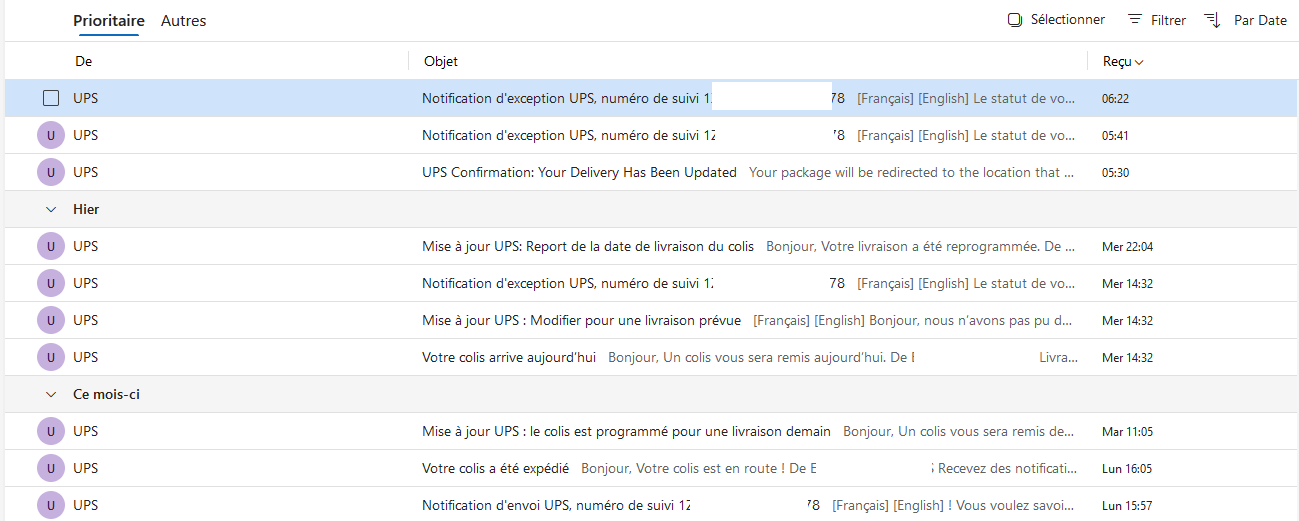The image size is (1299, 521).
Task: Switch to the Autres tab
Action: (183, 20)
